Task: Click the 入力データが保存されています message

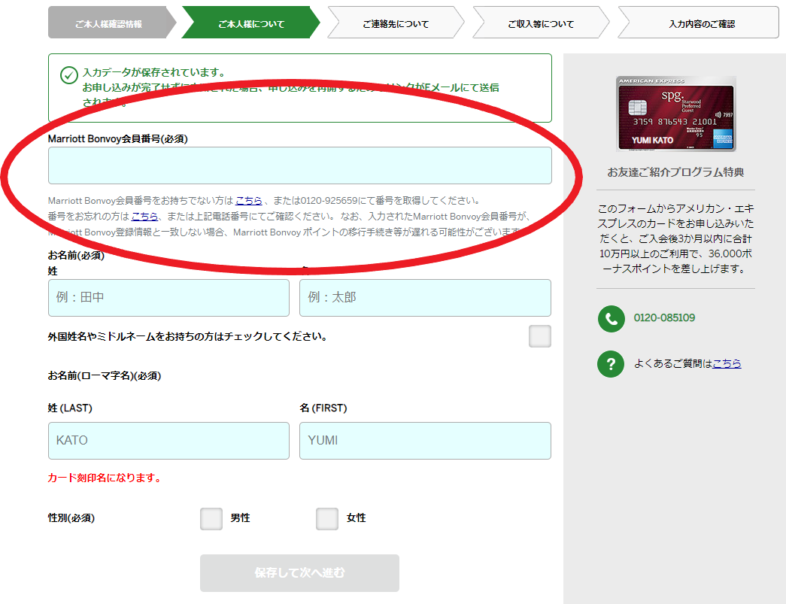Action: [153, 73]
